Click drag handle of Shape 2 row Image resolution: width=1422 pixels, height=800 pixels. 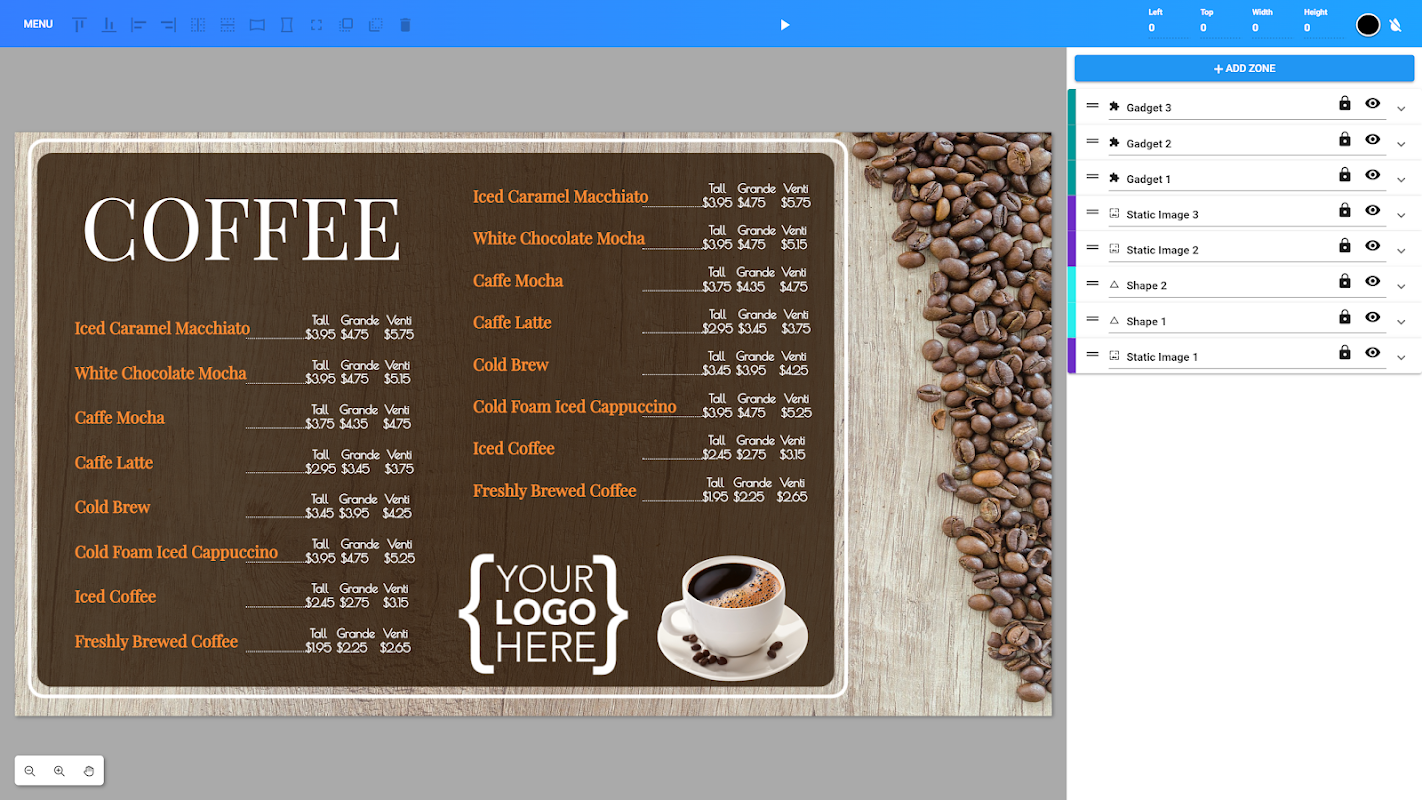(1092, 284)
